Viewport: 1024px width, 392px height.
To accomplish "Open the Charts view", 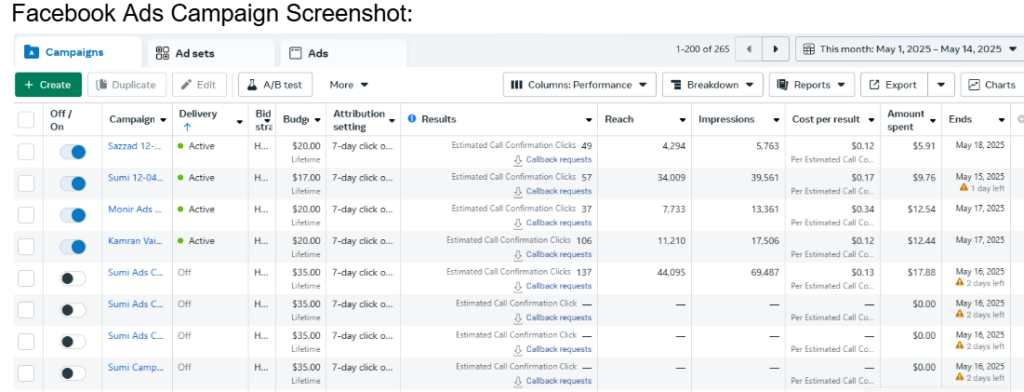I will tap(992, 85).
